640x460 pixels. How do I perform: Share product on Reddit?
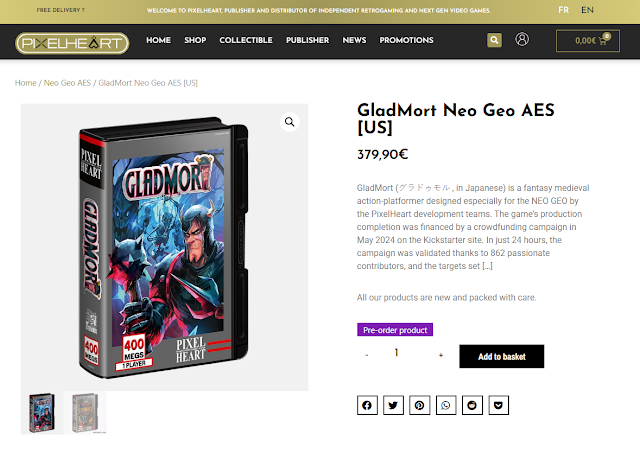pos(472,405)
